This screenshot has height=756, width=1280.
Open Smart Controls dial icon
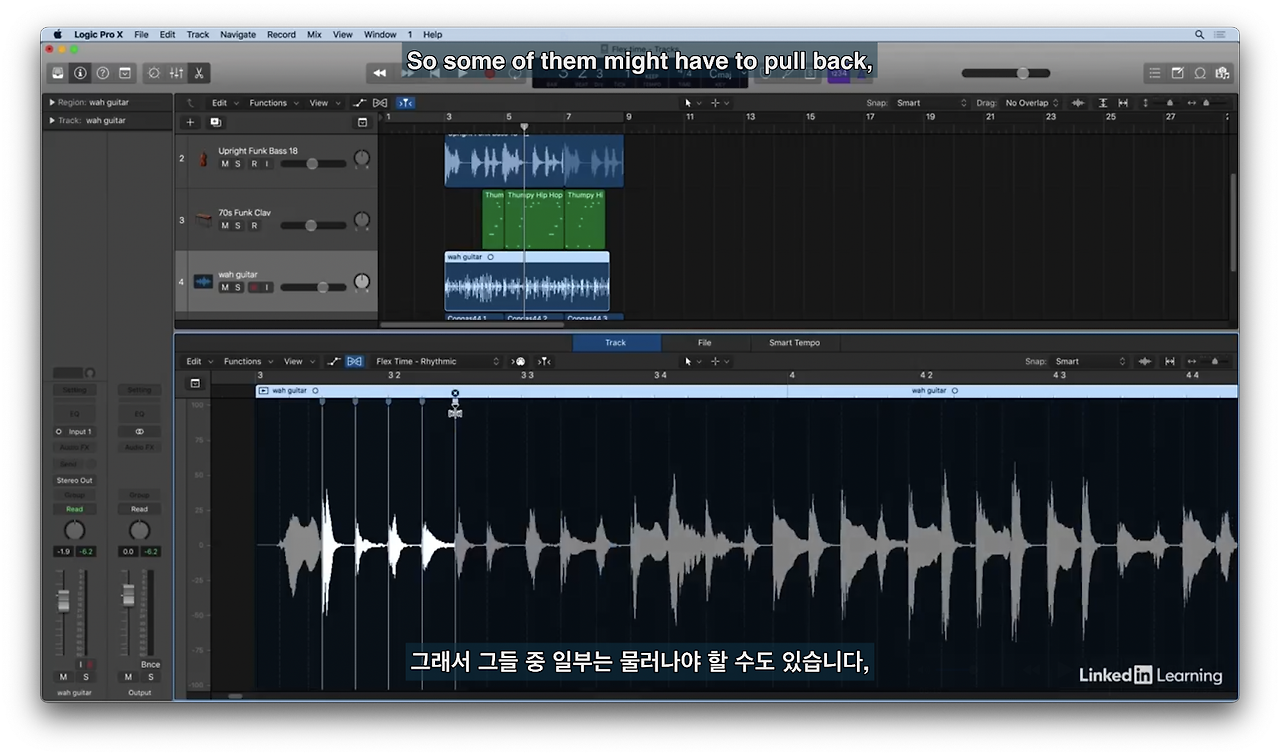(x=154, y=73)
